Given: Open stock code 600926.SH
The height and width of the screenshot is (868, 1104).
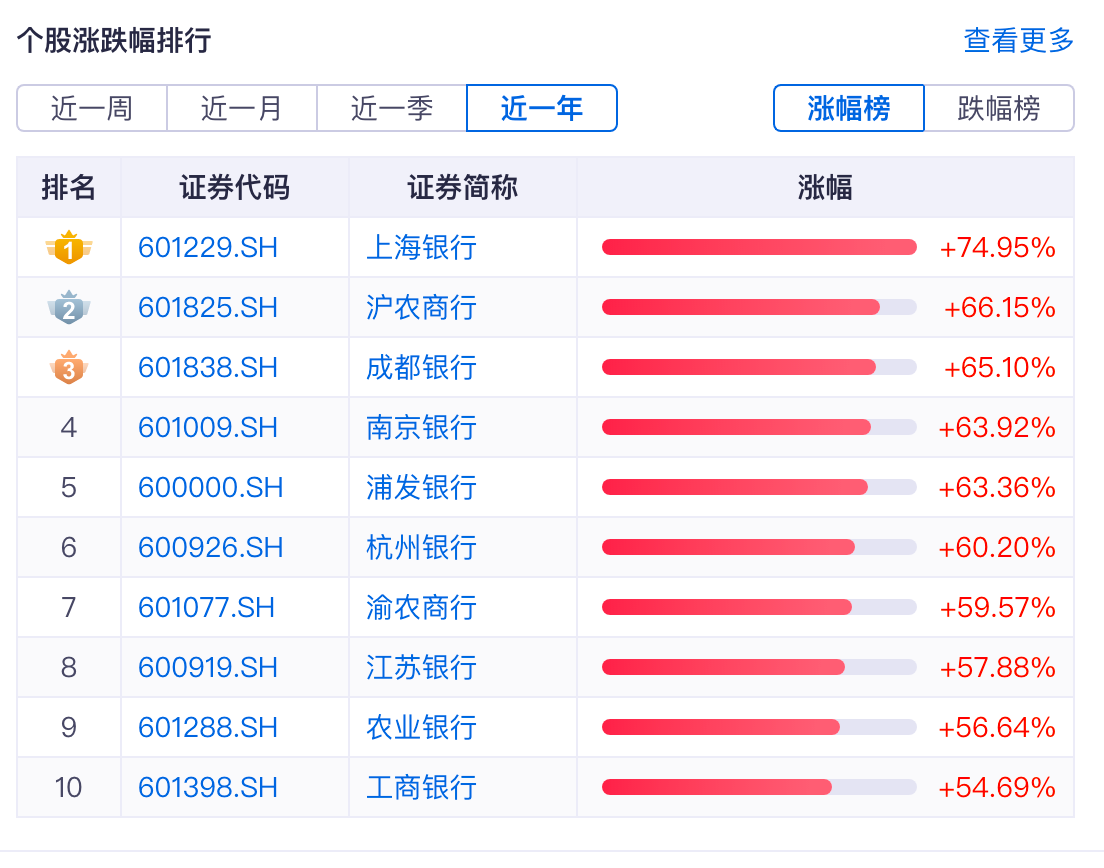Looking at the screenshot, I should pyautogui.click(x=211, y=547).
